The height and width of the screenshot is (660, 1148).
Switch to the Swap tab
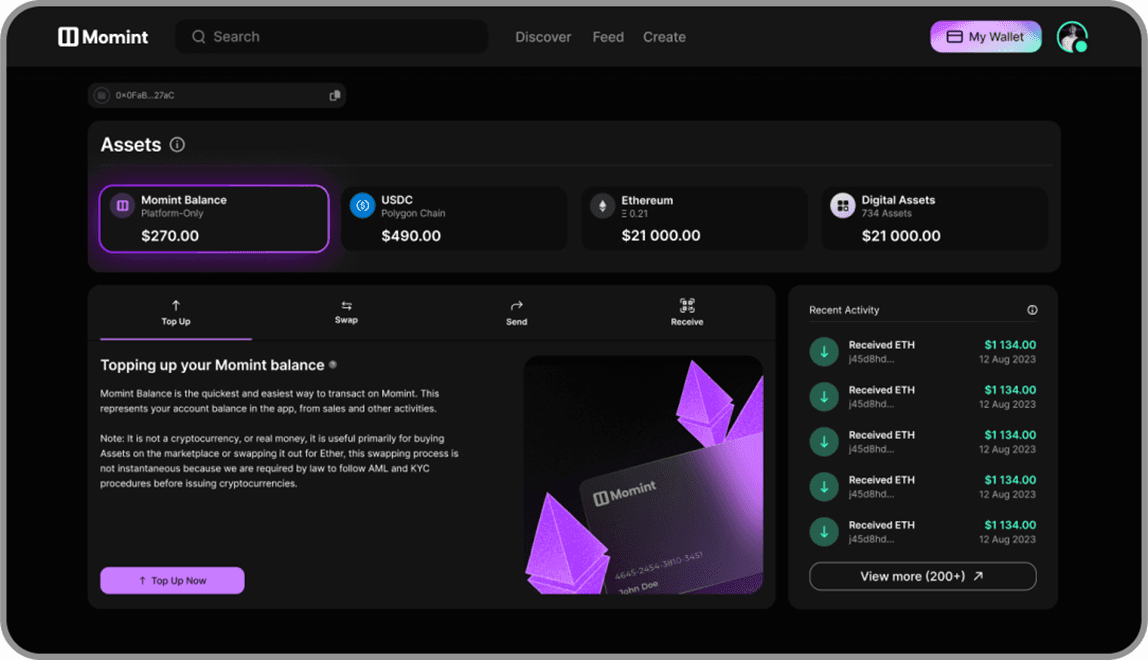pos(346,312)
